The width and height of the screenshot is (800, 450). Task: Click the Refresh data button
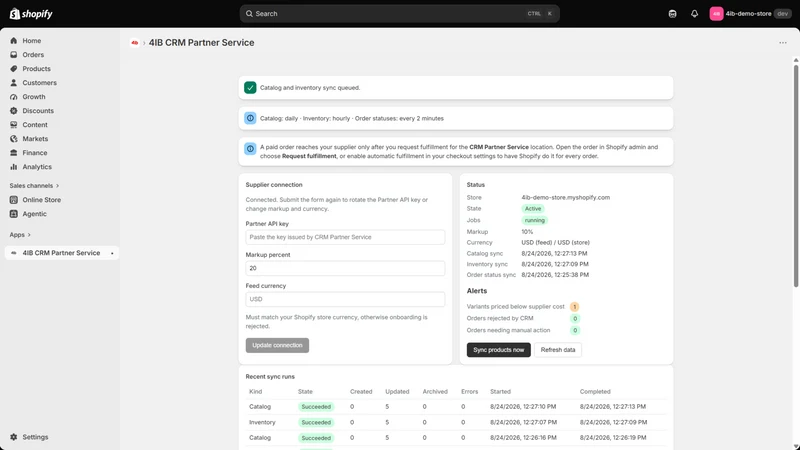[x=558, y=350]
